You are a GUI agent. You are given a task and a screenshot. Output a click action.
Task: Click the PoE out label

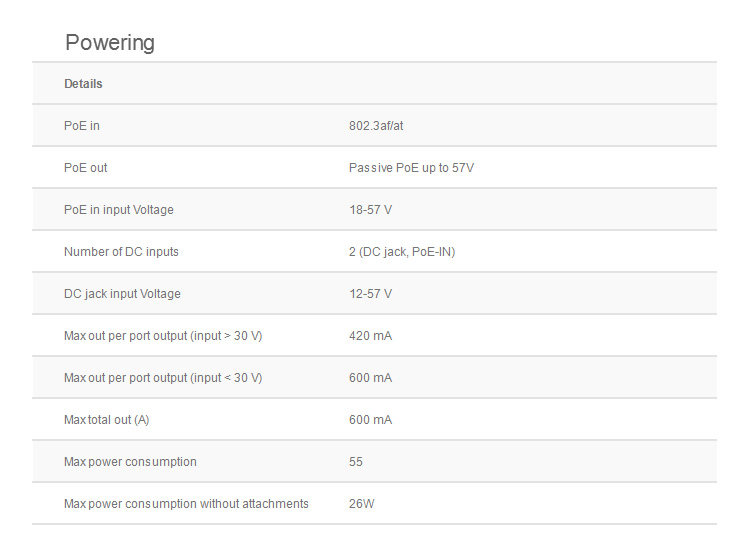(x=86, y=168)
